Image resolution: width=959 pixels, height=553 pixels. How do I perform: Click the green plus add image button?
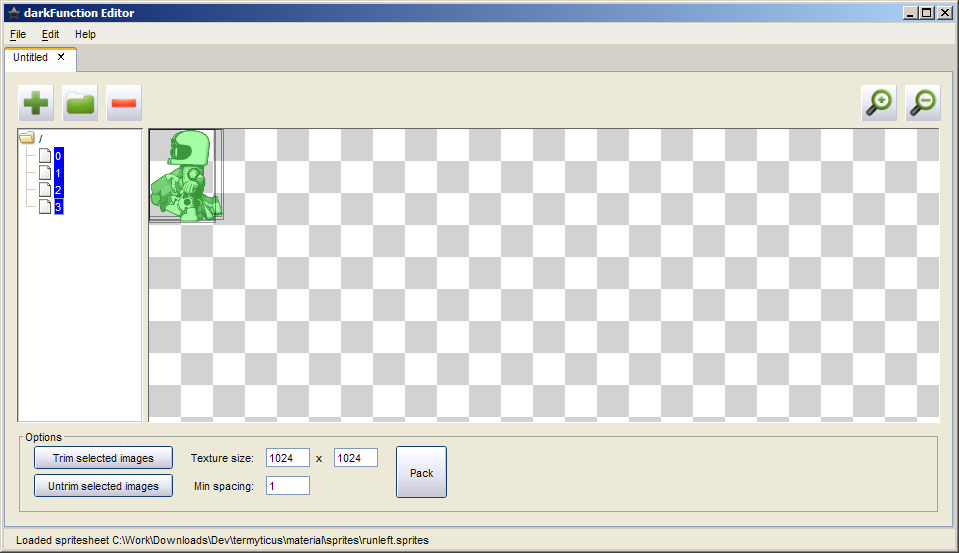coord(36,103)
